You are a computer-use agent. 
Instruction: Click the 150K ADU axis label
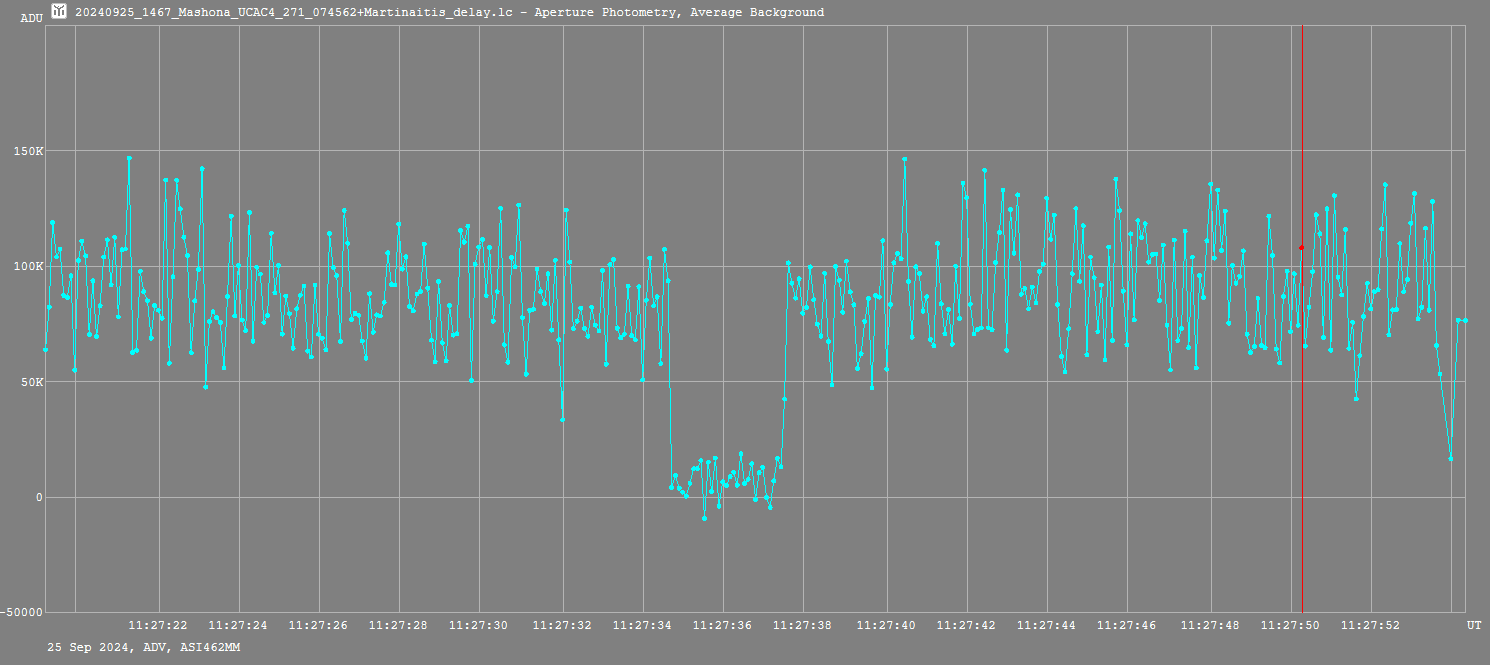(28, 151)
